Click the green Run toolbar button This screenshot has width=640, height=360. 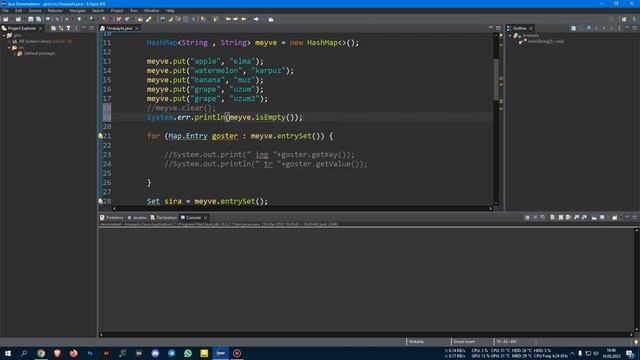click(x=79, y=19)
